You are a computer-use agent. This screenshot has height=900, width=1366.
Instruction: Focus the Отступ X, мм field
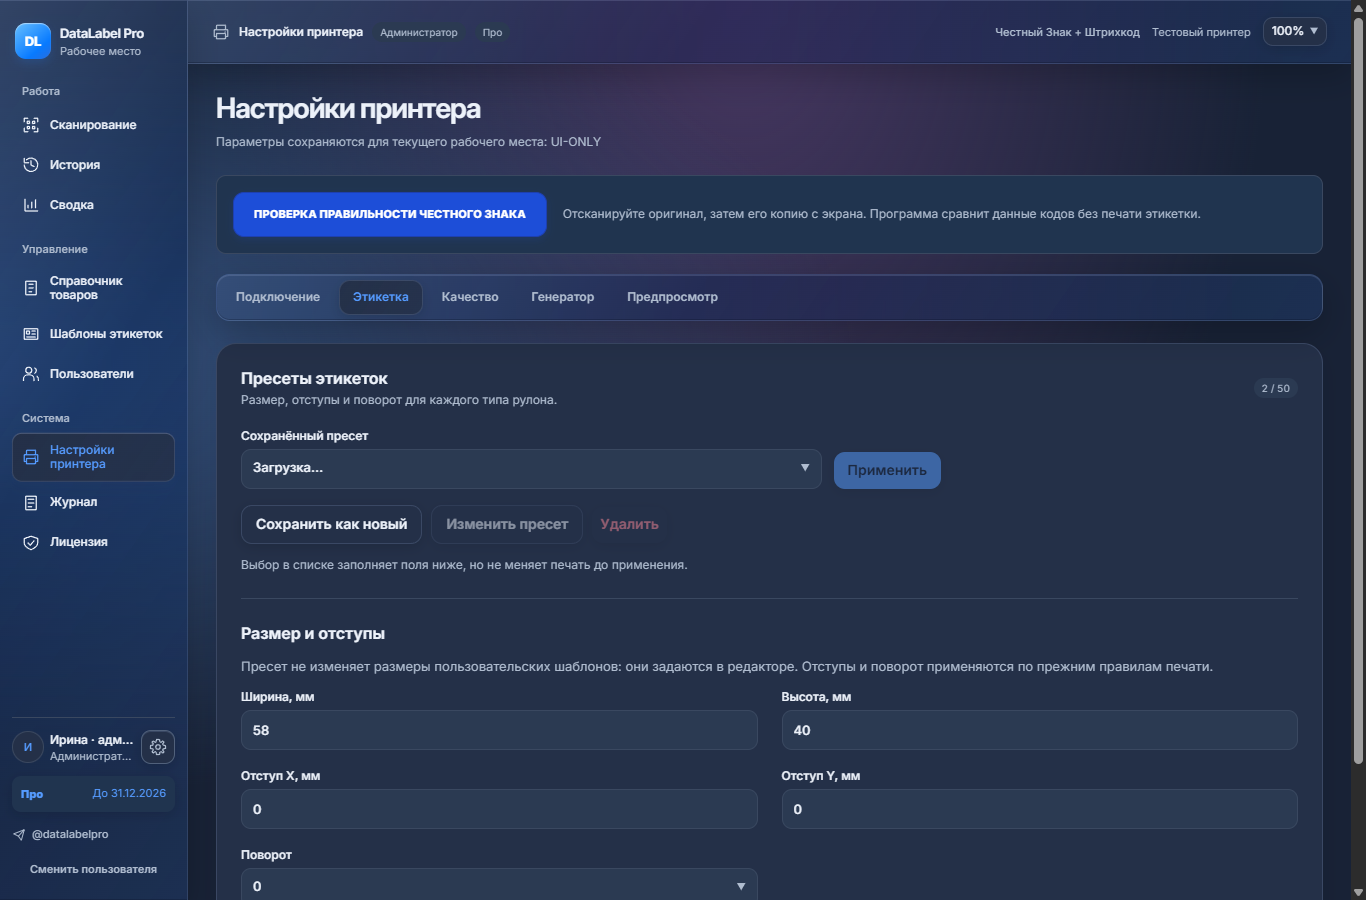499,809
